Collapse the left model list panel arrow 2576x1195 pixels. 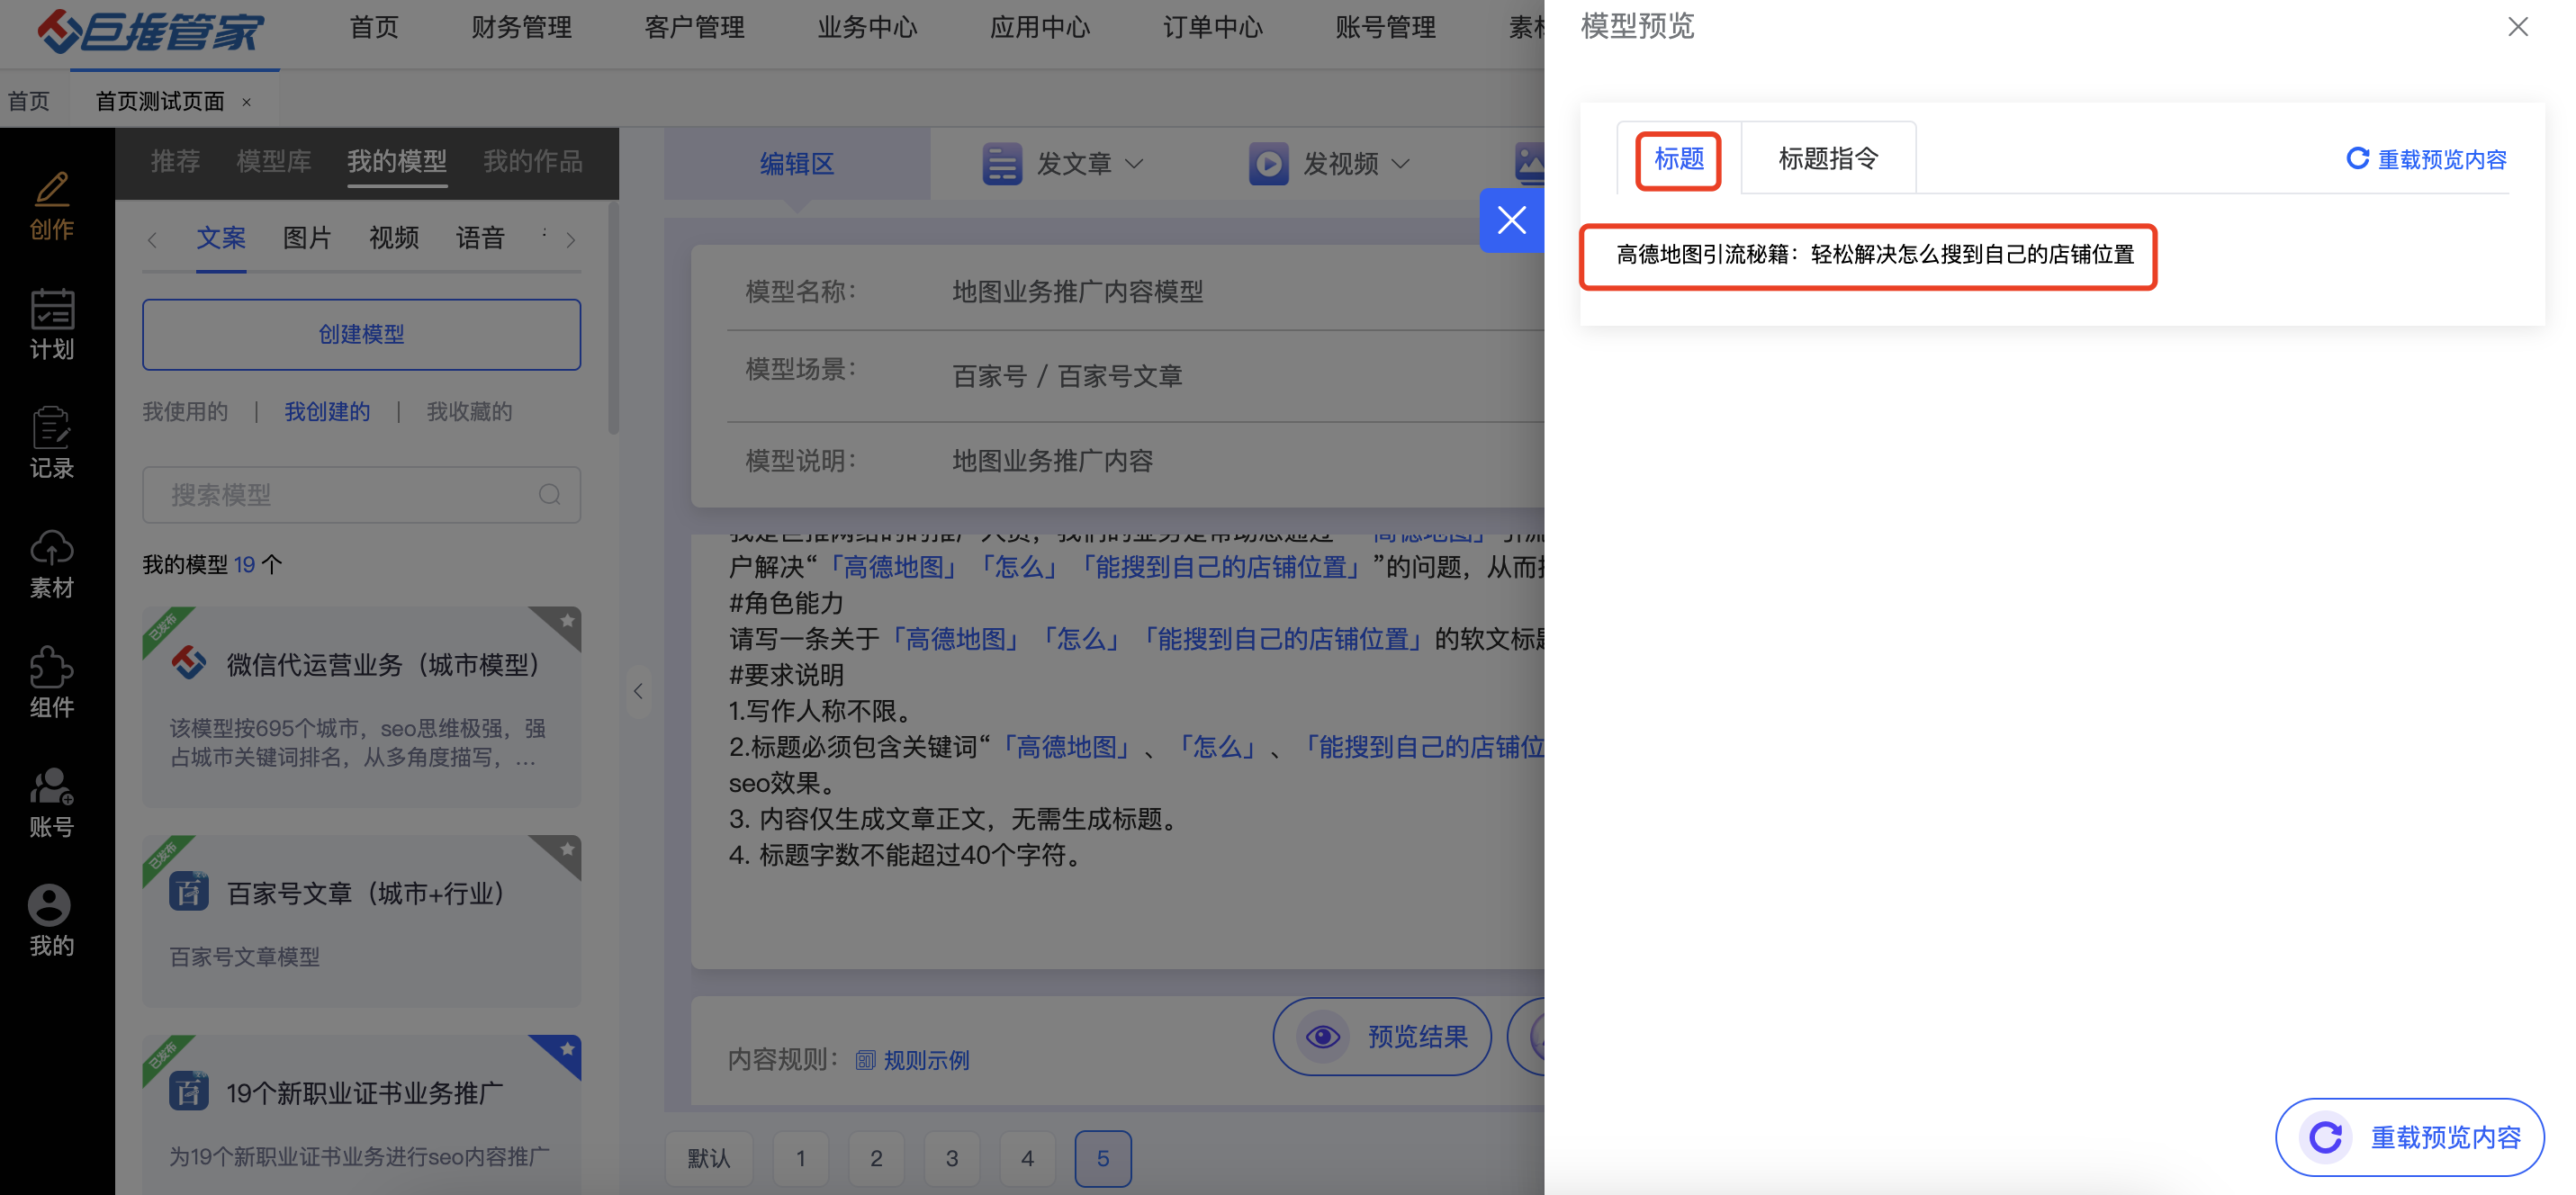coord(638,691)
